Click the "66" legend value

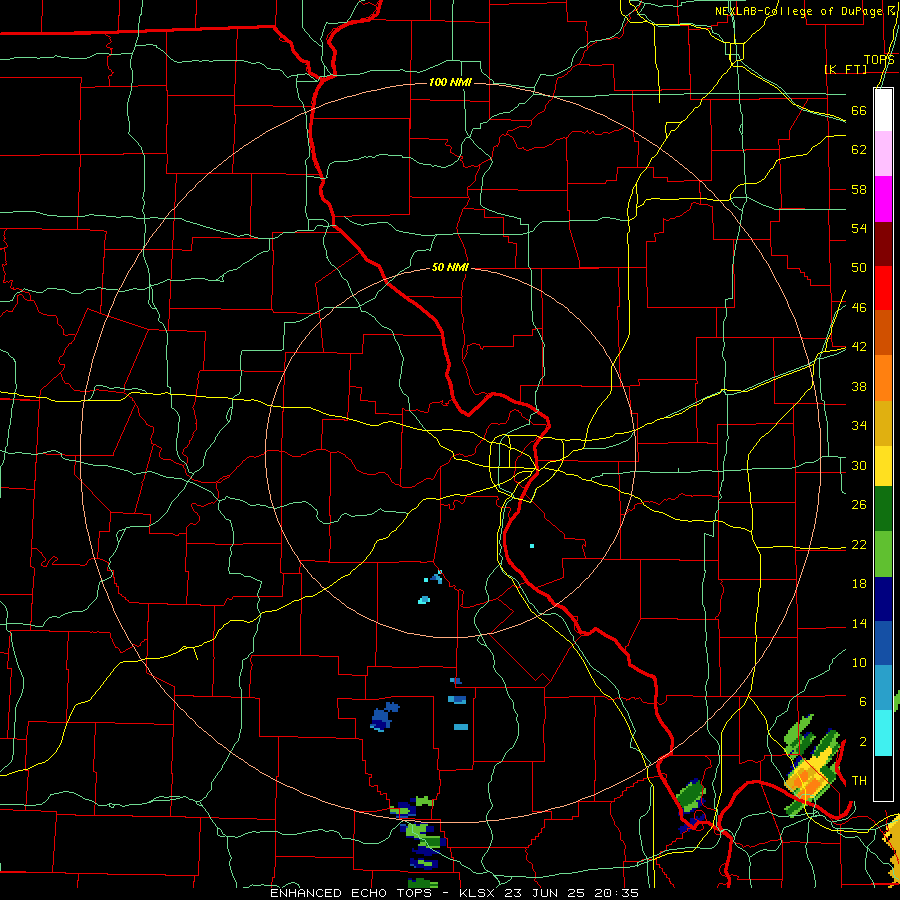(859, 111)
